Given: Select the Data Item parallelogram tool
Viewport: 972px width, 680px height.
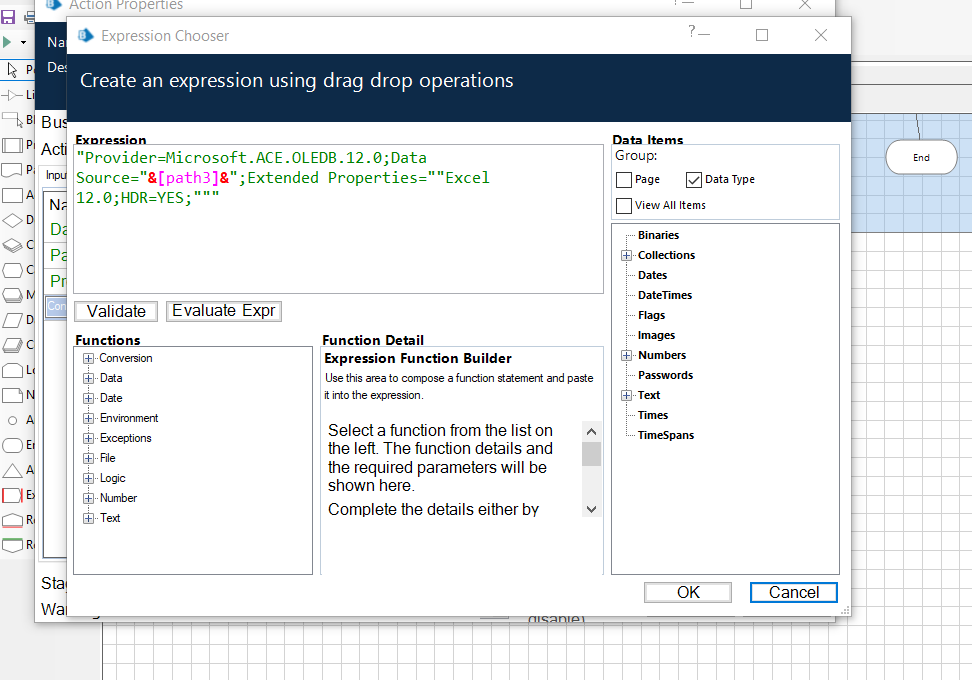Looking at the screenshot, I should tap(12, 320).
